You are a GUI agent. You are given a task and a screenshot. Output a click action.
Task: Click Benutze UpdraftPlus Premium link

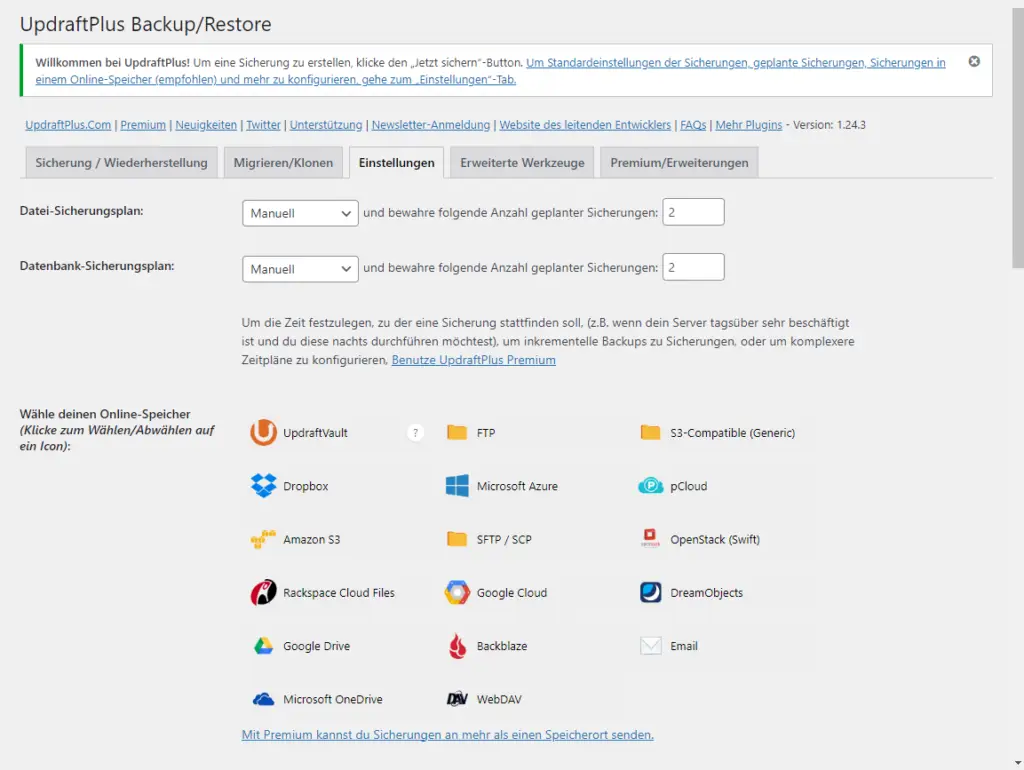point(473,360)
